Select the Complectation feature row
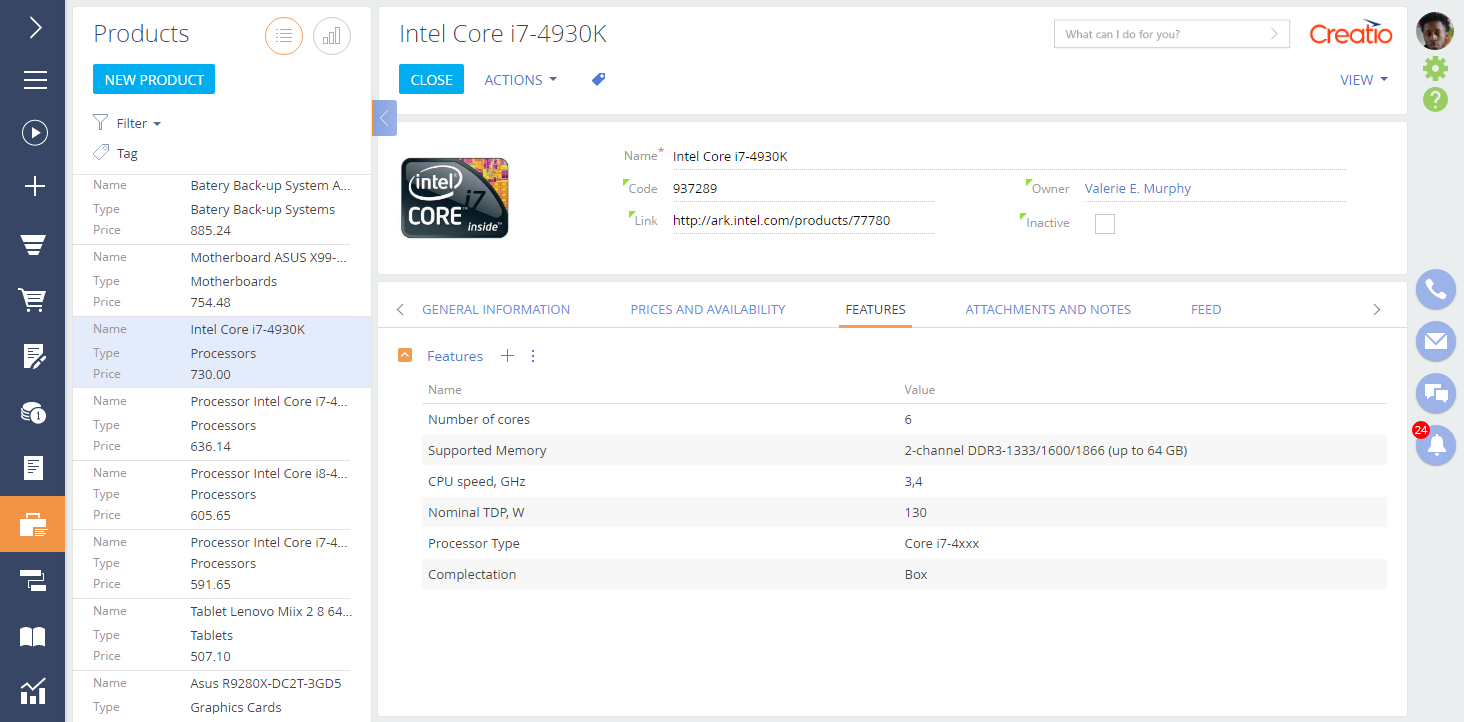 tap(904, 574)
